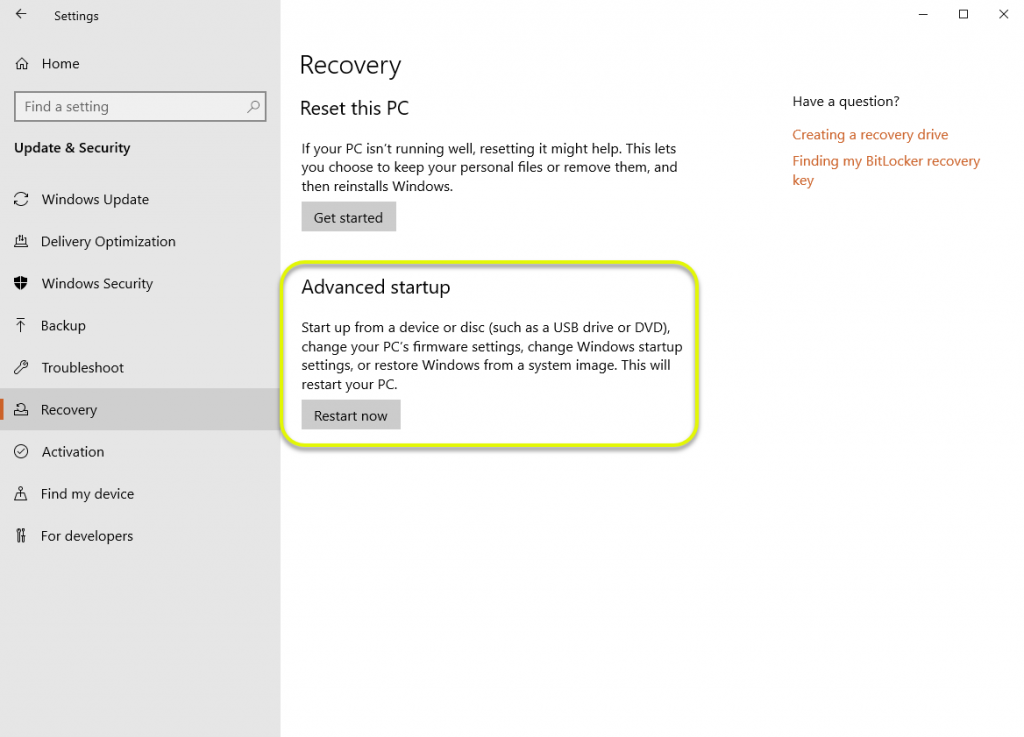This screenshot has height=737, width=1024.
Task: Open Finding my BitLocker recovery key link
Action: tap(886, 170)
